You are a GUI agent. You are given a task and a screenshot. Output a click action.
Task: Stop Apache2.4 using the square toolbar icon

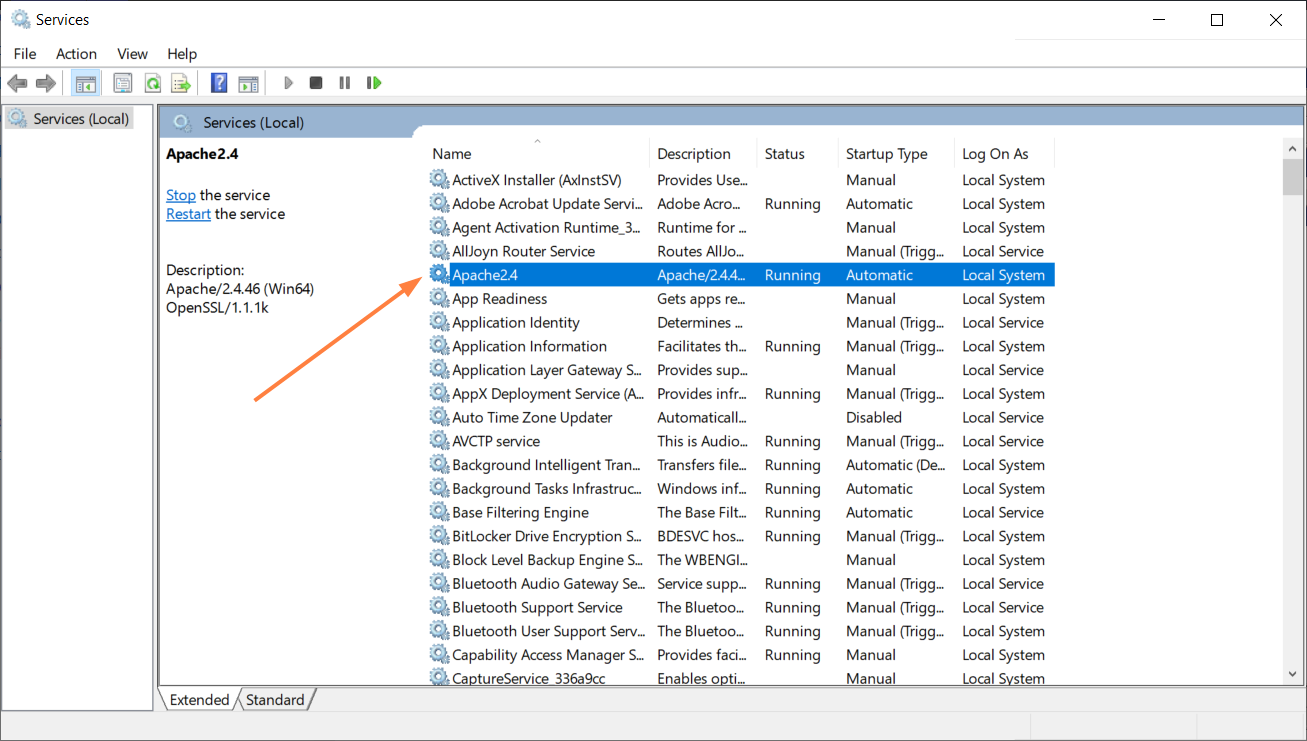(x=315, y=82)
